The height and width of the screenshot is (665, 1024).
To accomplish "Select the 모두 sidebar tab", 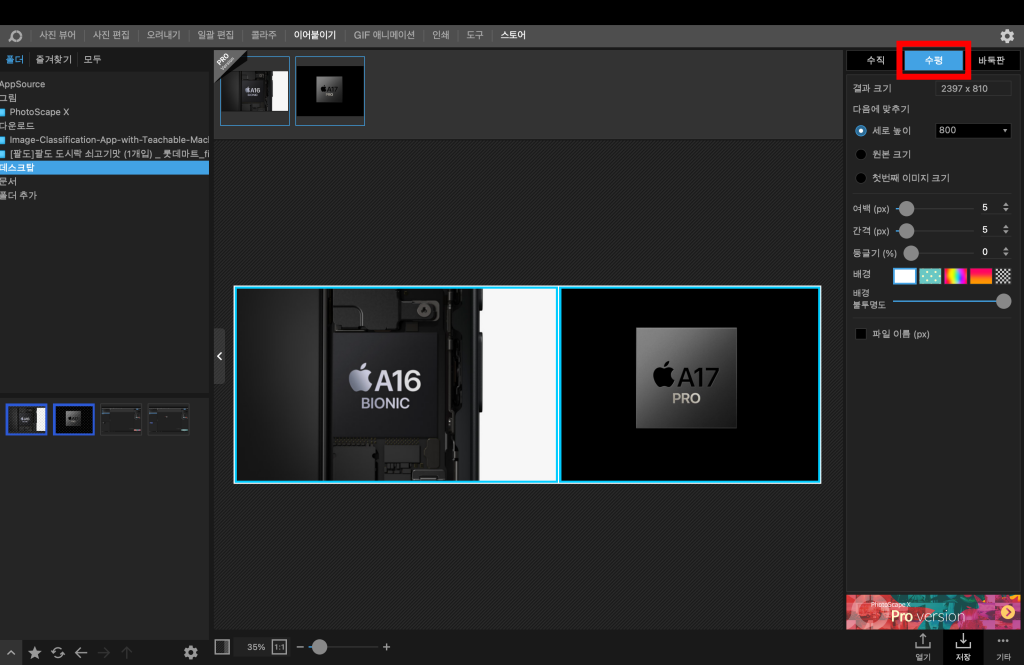I will point(92,59).
